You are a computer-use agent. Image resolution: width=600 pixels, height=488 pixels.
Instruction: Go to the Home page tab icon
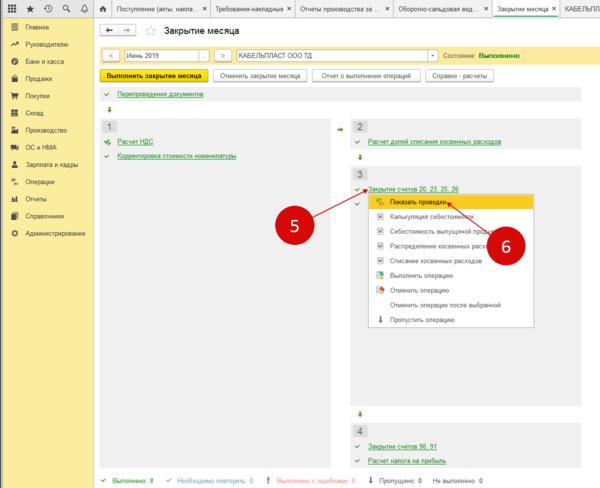(x=103, y=9)
